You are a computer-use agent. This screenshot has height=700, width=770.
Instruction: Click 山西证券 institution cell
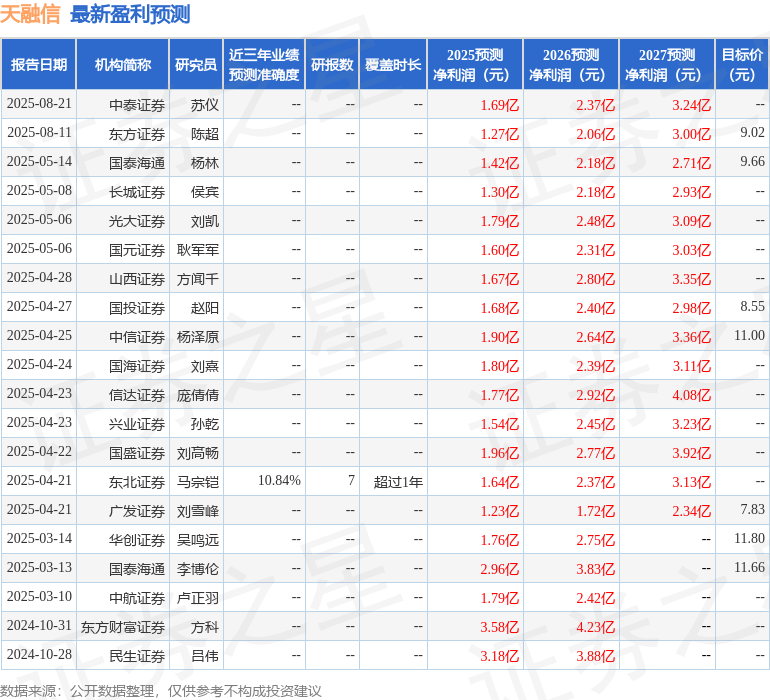click(137, 279)
